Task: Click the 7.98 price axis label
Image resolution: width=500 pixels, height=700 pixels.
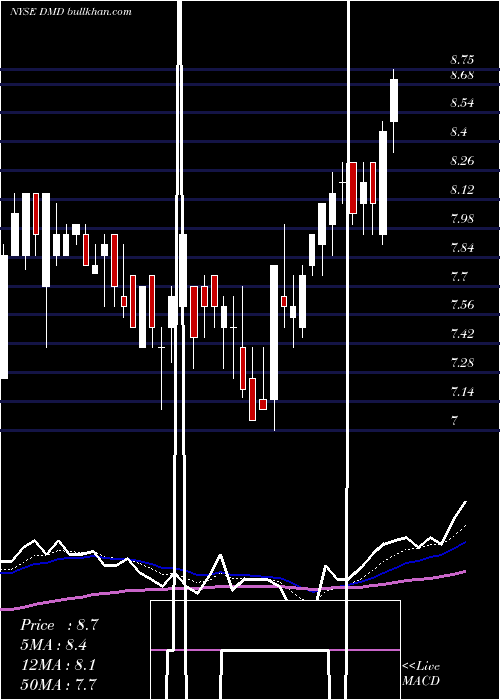Action: point(462,219)
